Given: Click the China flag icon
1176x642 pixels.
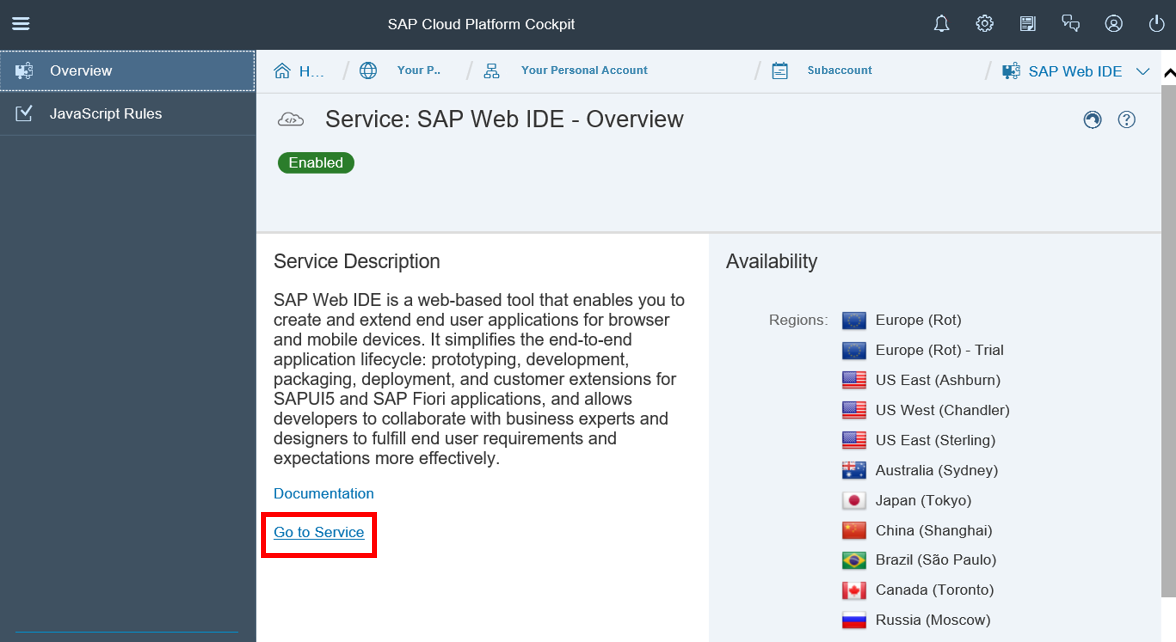Looking at the screenshot, I should tap(854, 530).
